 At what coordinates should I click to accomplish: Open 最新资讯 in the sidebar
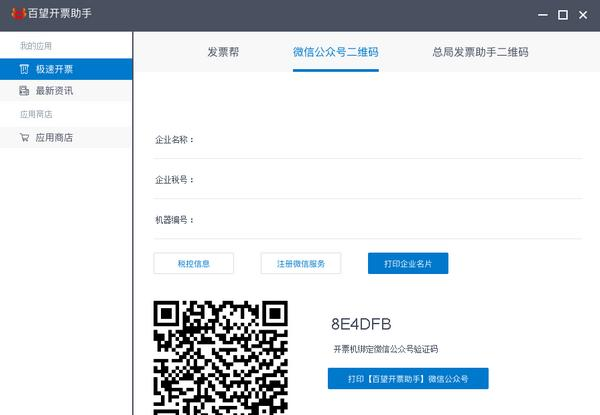coord(66,91)
